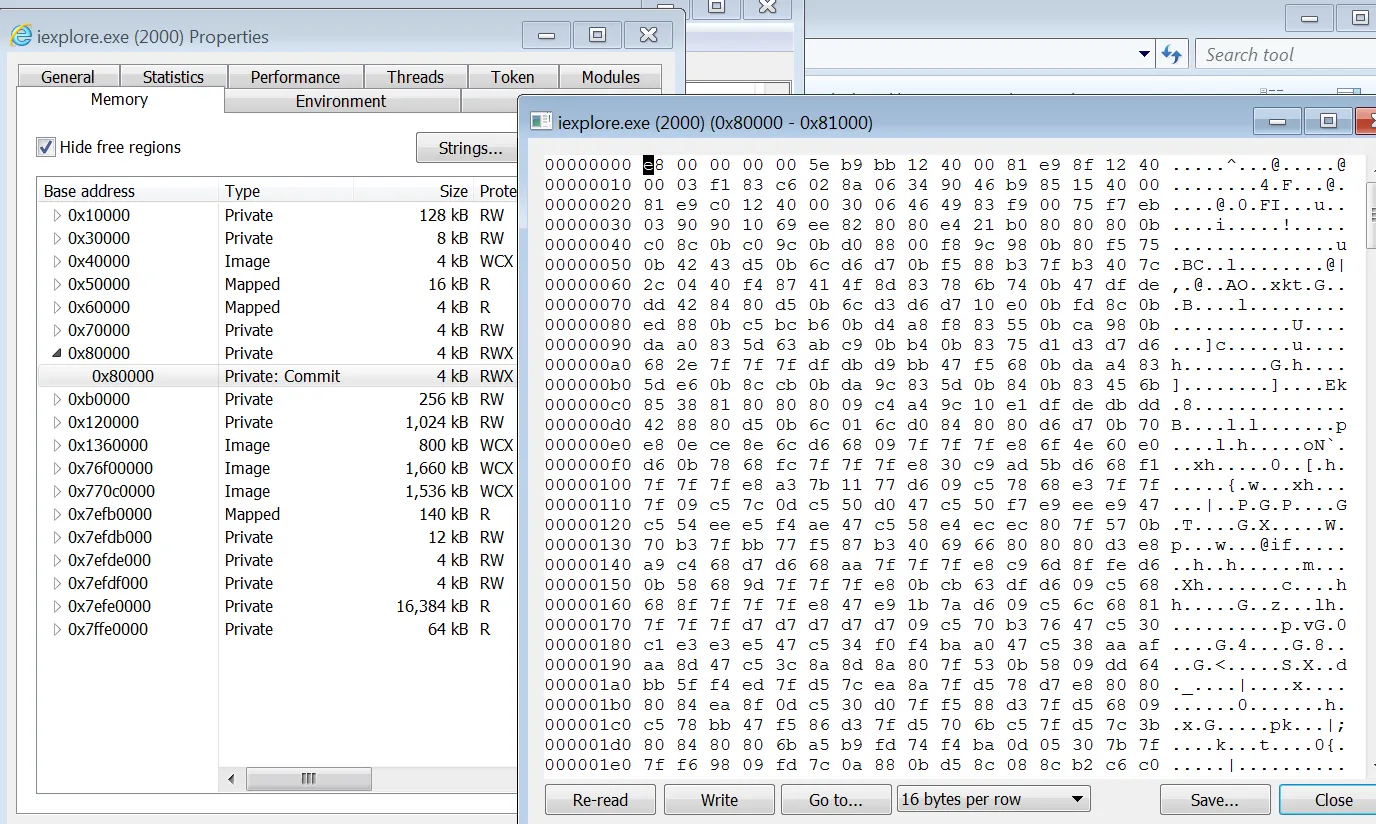Click the memory editor window title icon
Screen dimensions: 1376x824
point(541,122)
